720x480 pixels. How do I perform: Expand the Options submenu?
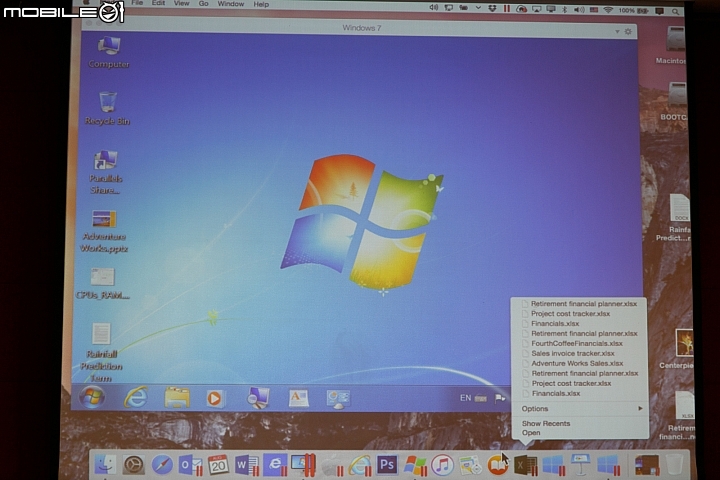581,408
